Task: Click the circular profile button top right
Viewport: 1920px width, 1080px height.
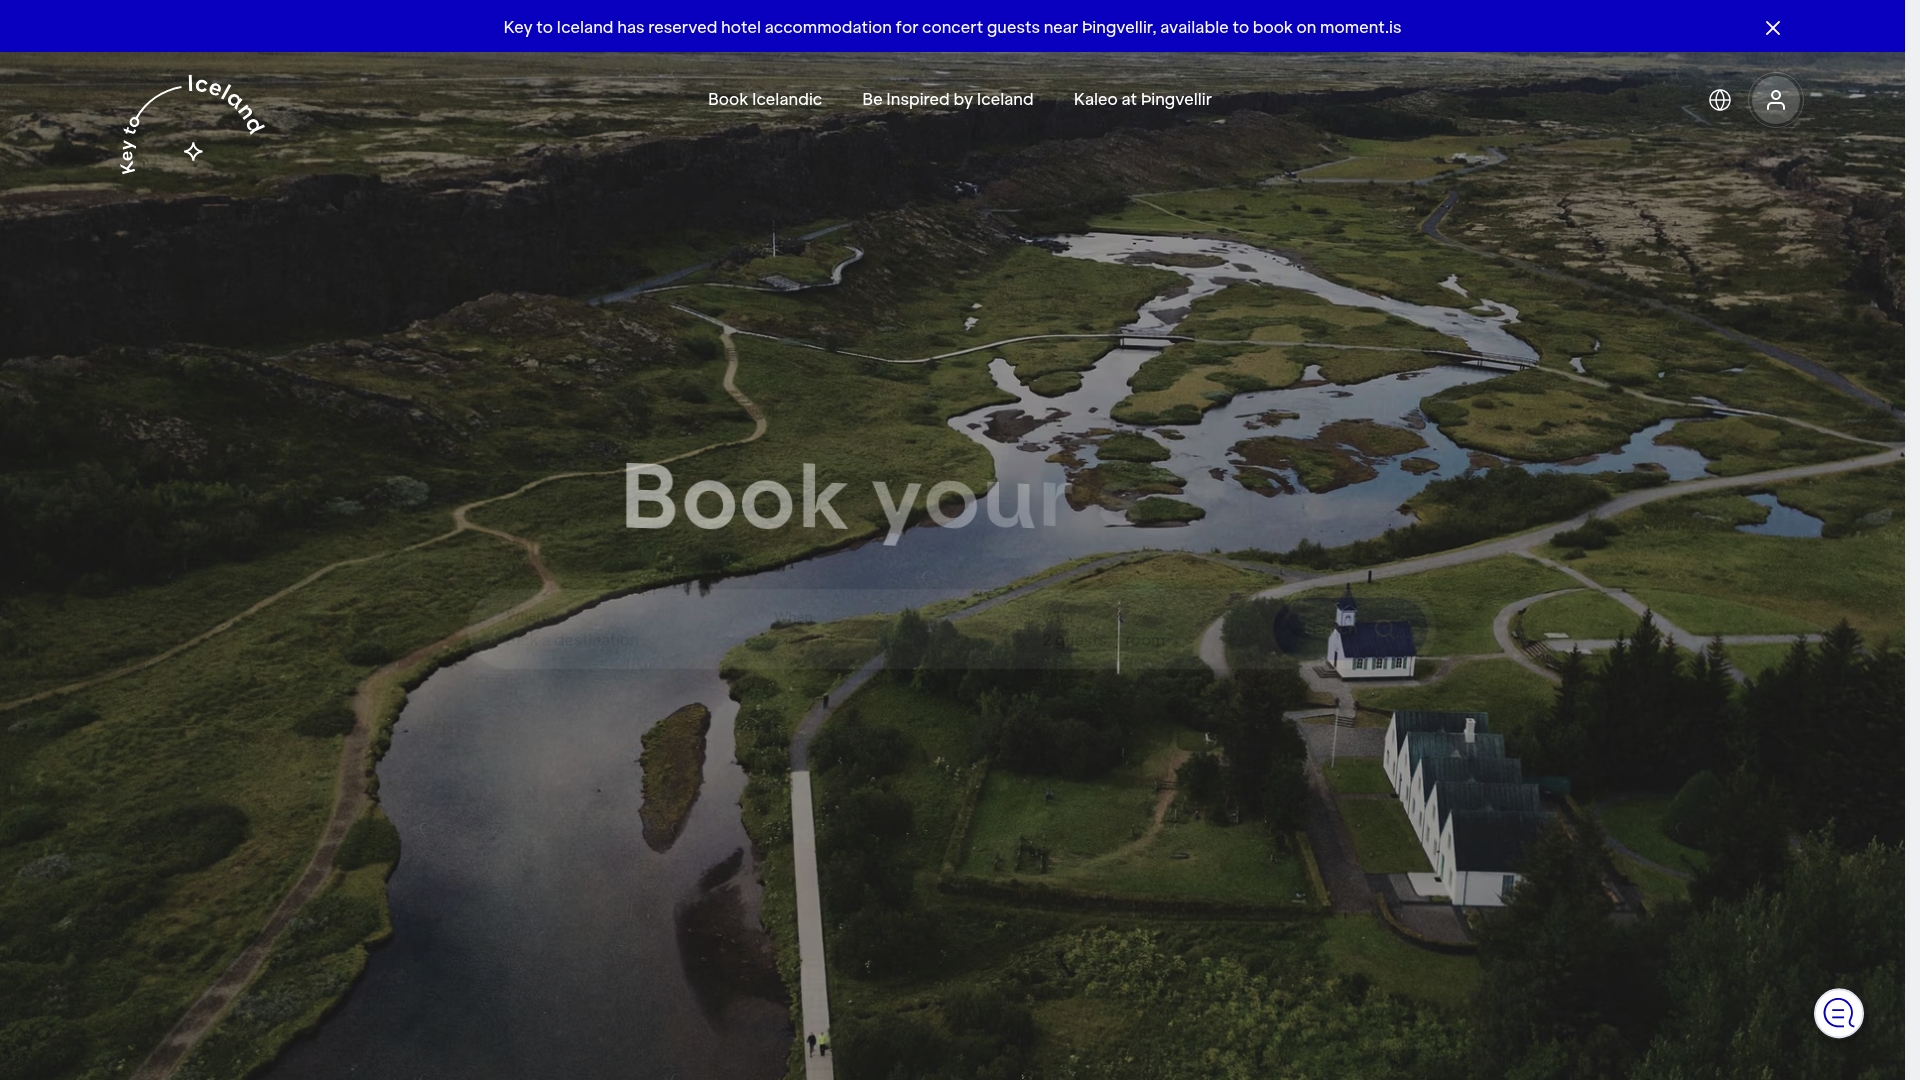Action: (1775, 99)
